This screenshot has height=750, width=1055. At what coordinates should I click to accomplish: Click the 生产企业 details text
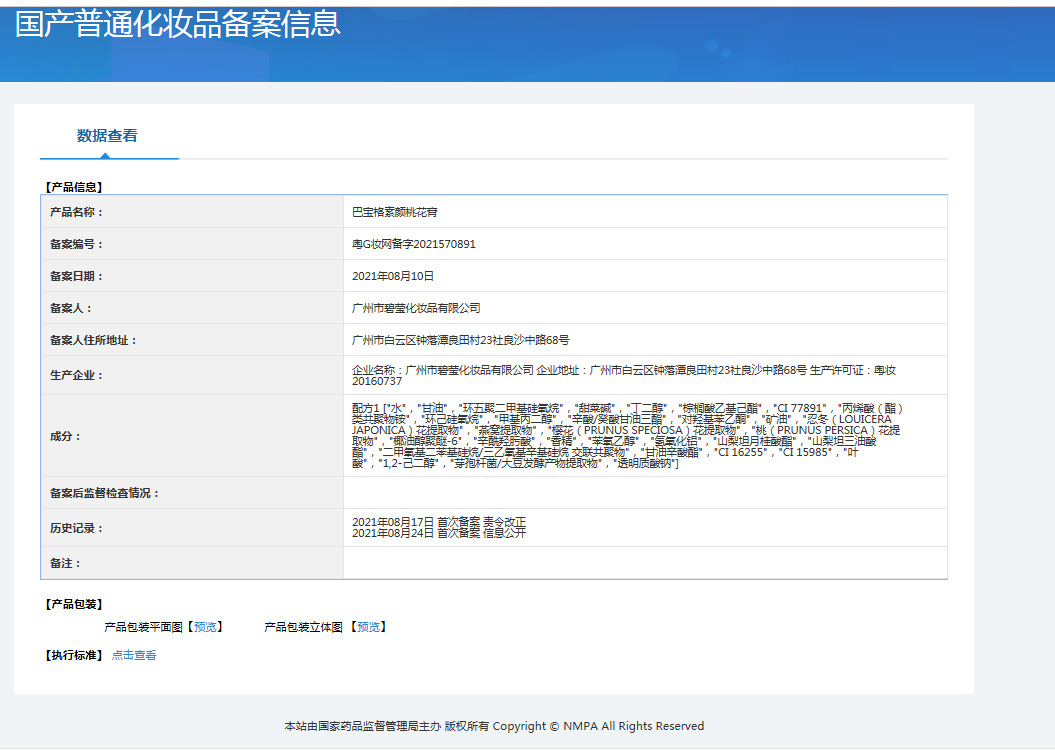pos(624,375)
